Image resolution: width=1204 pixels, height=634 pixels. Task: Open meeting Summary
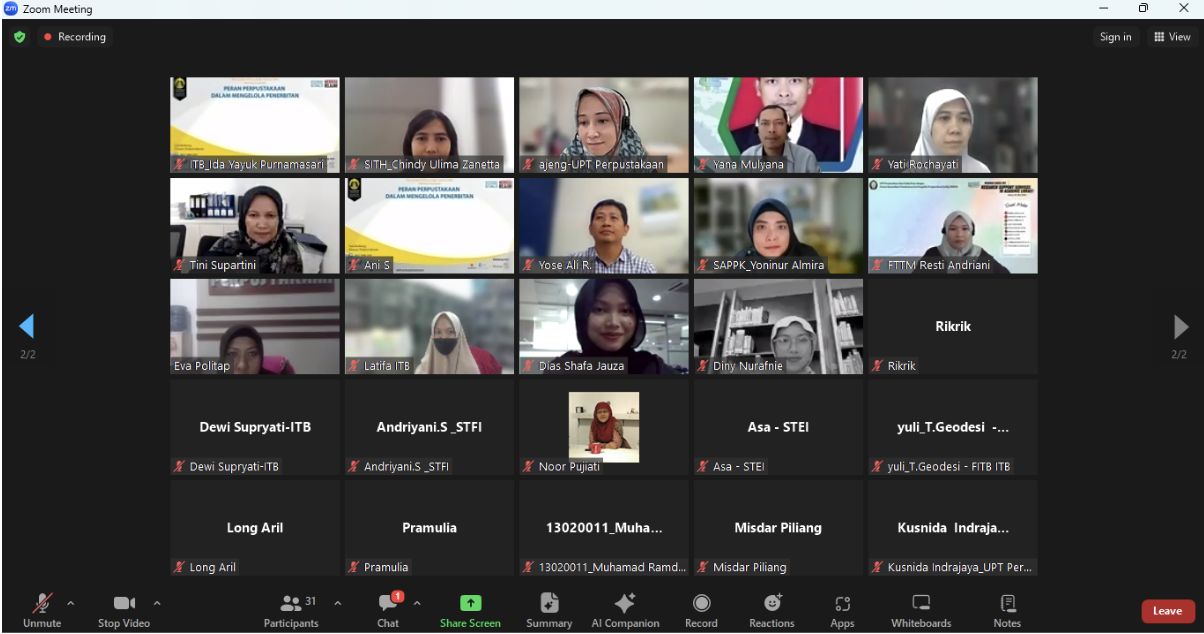[549, 610]
